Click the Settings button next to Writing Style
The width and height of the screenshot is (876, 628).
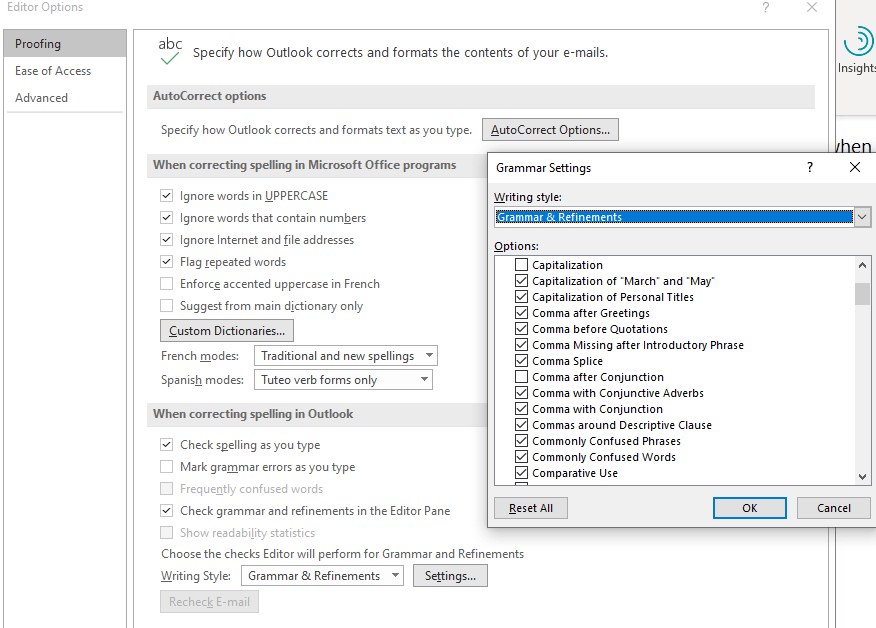point(450,575)
